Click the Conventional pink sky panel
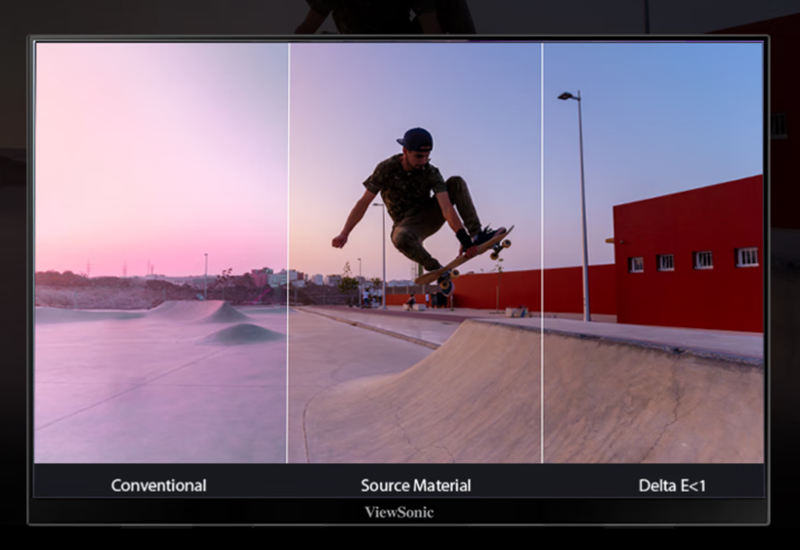 pyautogui.click(x=160, y=150)
